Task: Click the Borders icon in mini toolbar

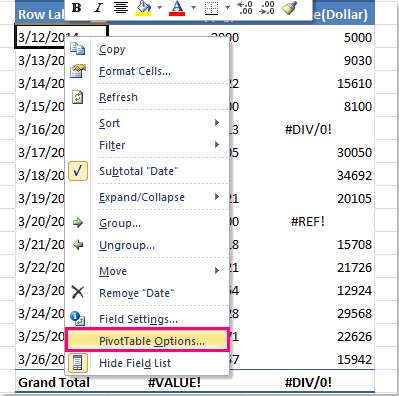Action: pyautogui.click(x=211, y=8)
